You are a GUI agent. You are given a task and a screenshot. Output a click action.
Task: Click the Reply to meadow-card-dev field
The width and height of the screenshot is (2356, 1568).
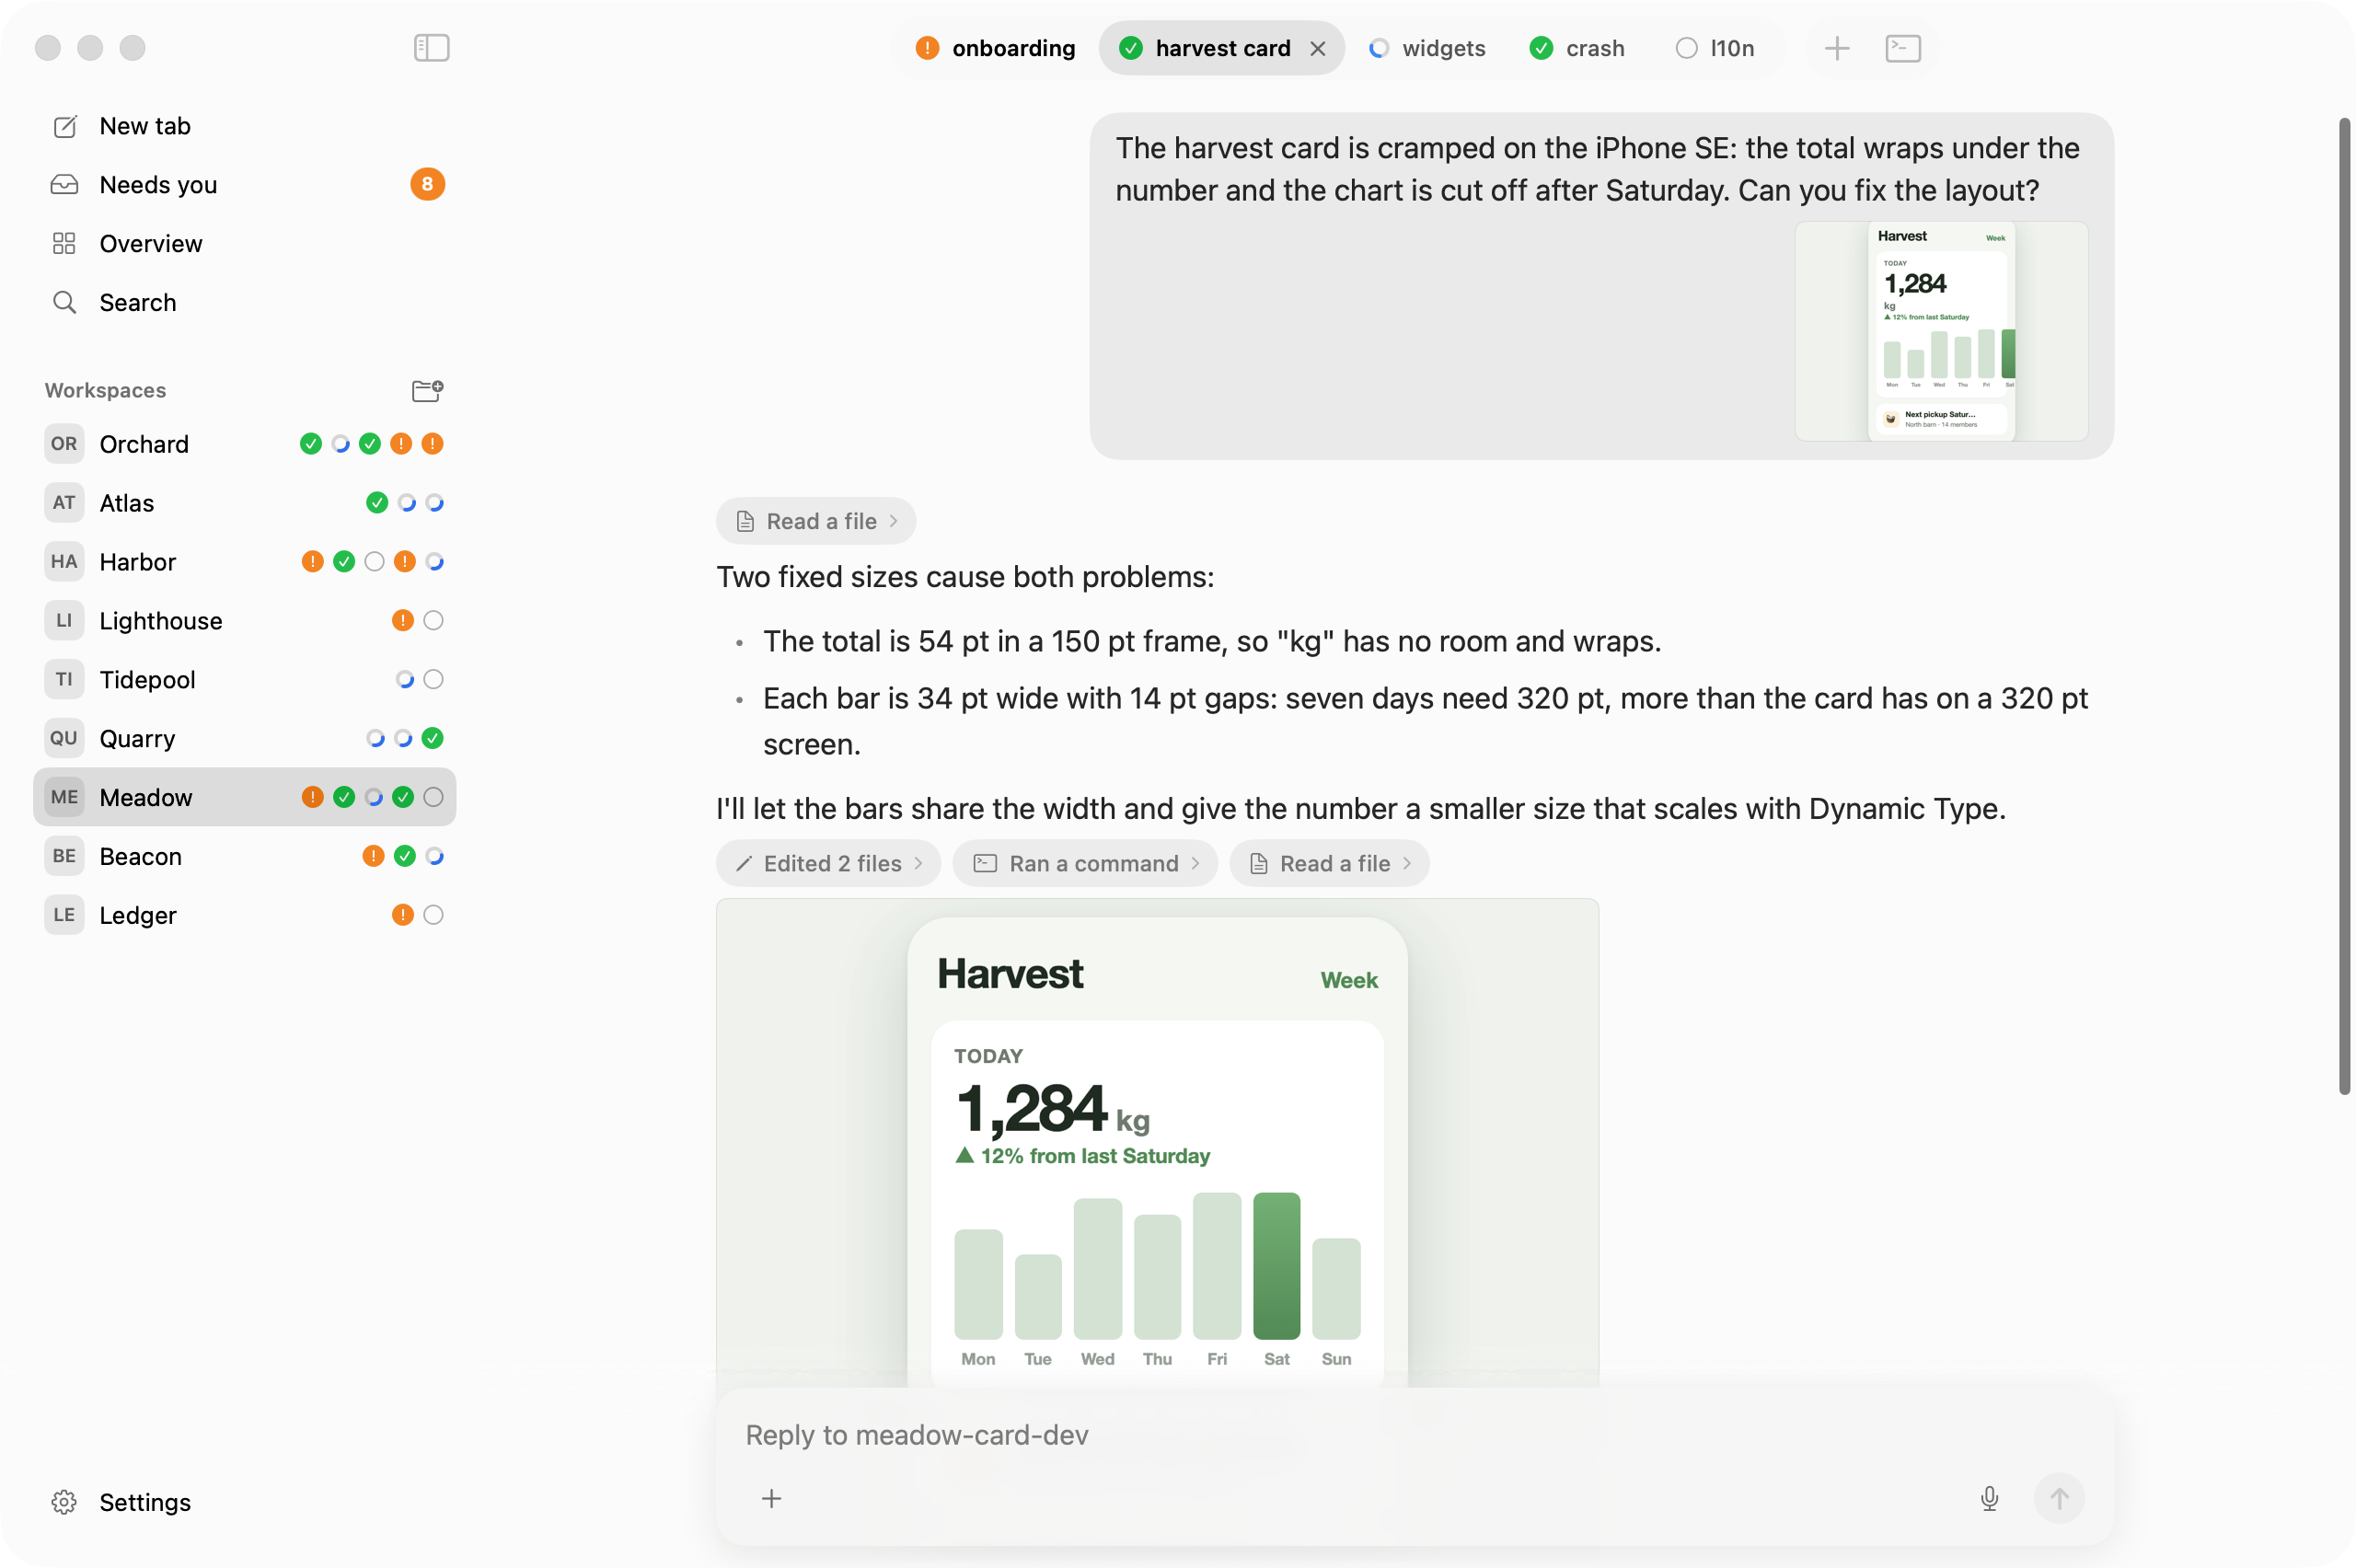point(1415,1435)
